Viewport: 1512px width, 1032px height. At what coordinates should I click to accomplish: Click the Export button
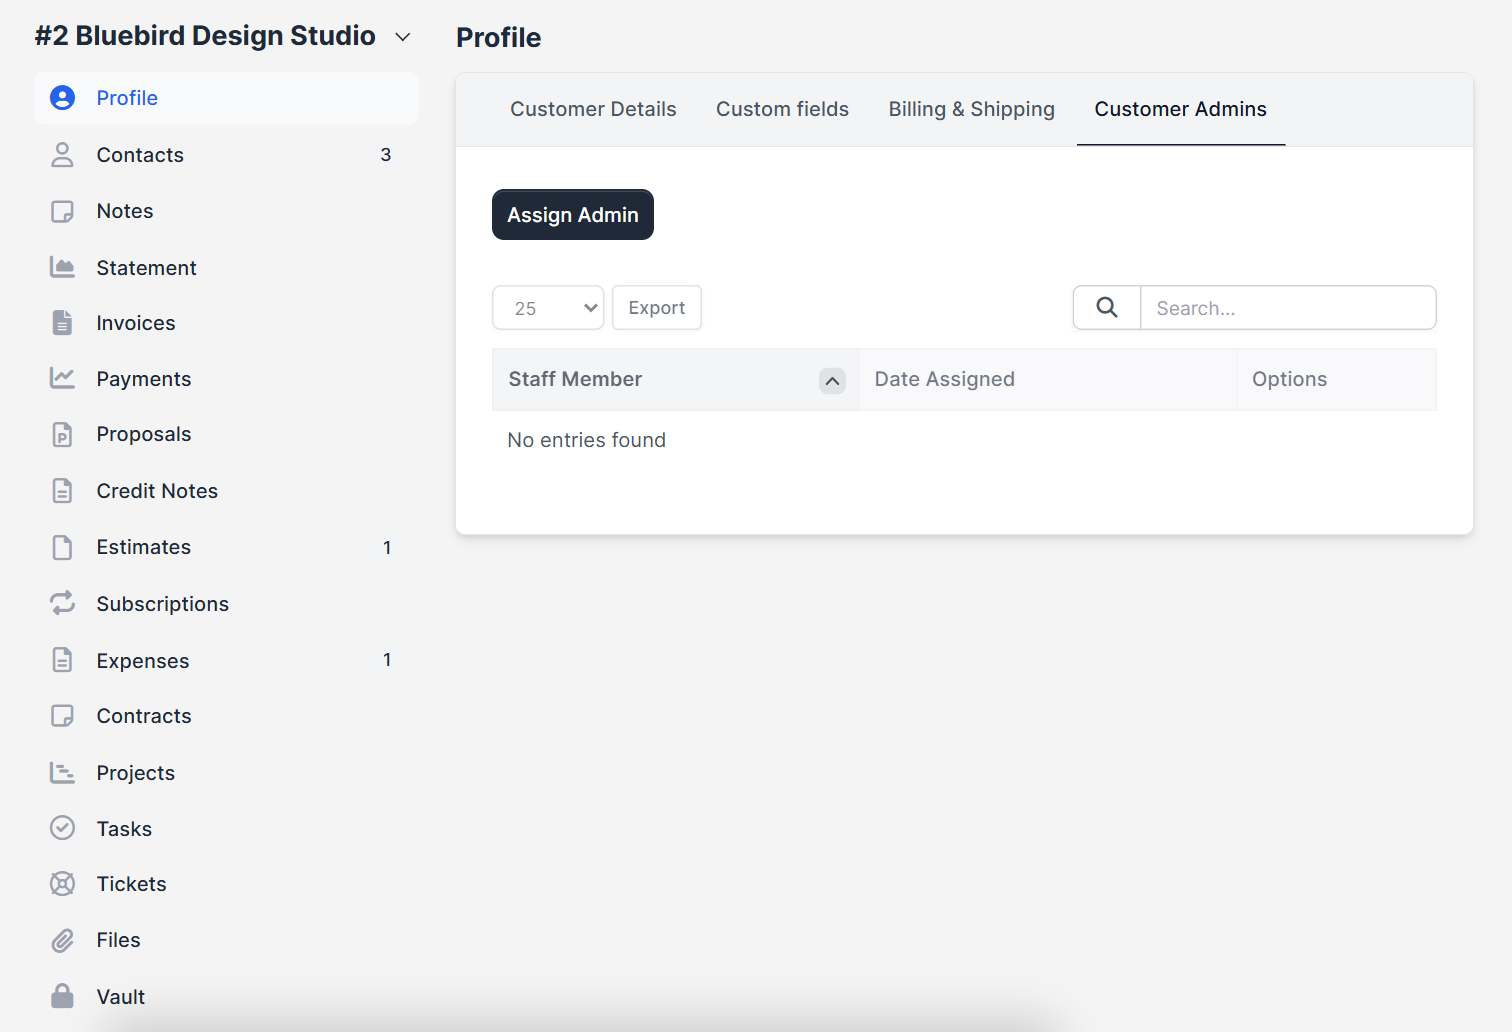(657, 308)
